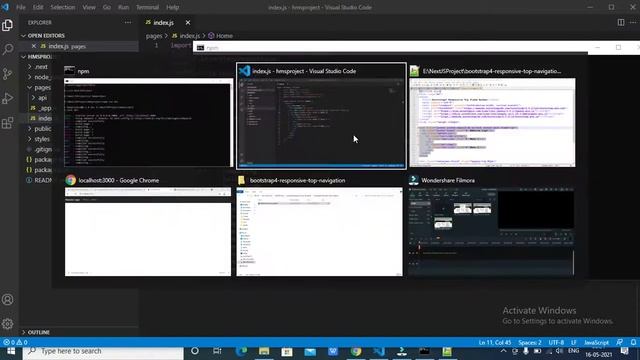The height and width of the screenshot is (360, 640).
Task: Open the Accounts icon in activity bar
Action: pos(7,300)
